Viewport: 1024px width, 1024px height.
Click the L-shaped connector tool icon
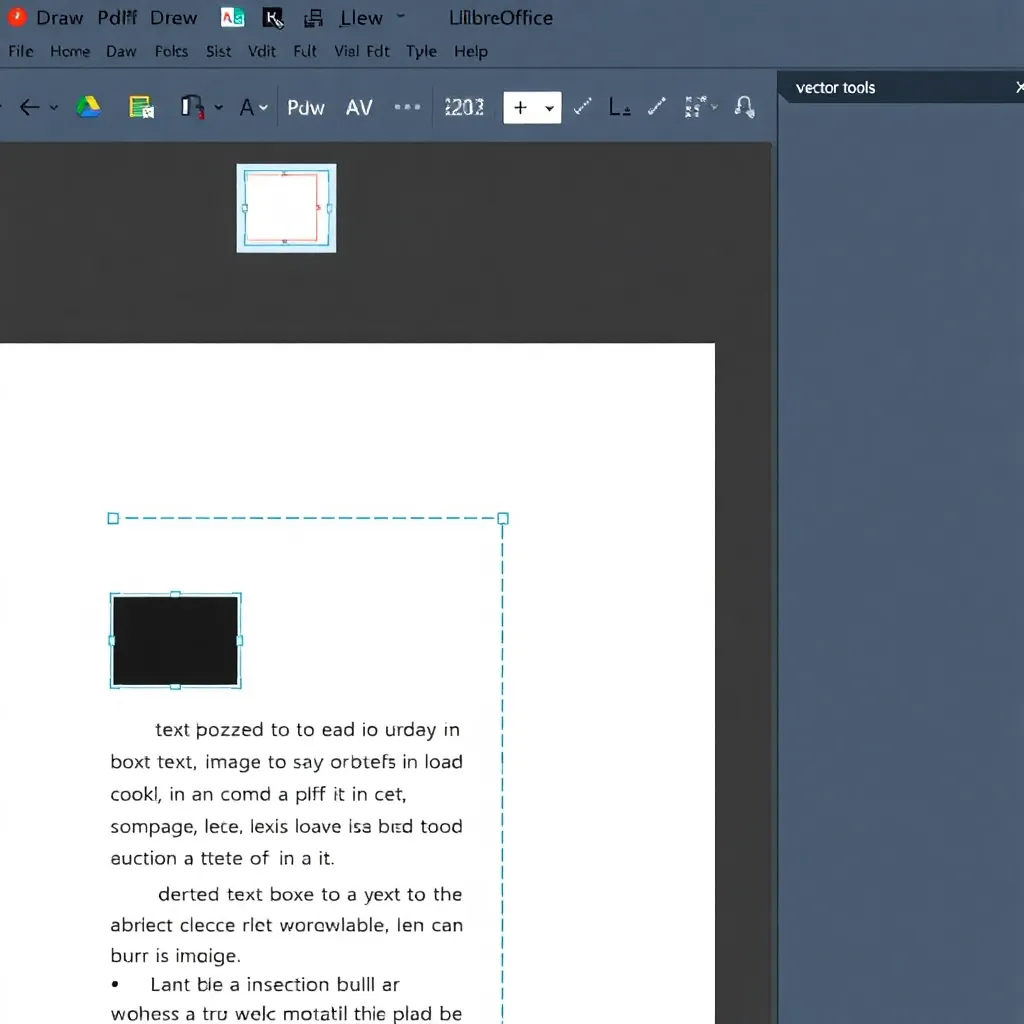click(619, 107)
